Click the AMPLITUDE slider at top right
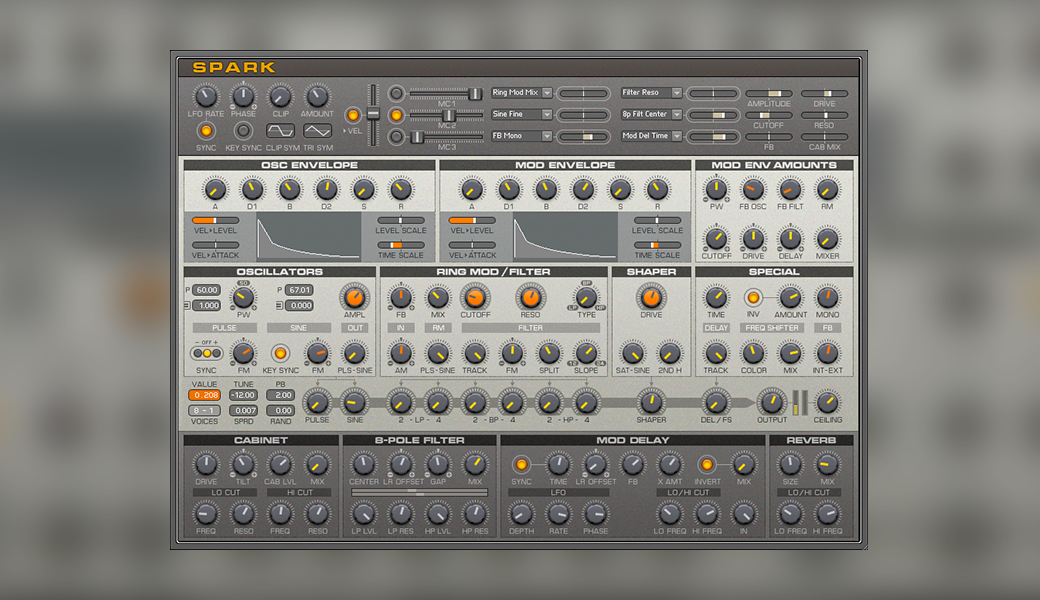This screenshot has height=600, width=1040. pos(769,93)
